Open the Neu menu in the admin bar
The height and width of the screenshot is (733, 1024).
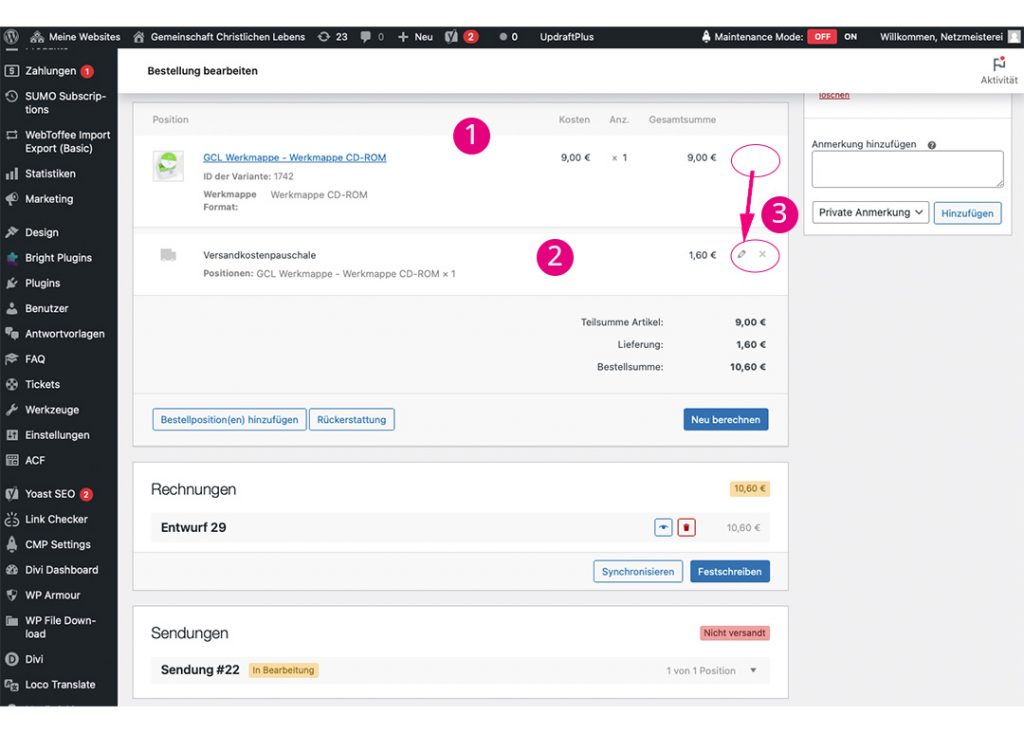point(415,37)
